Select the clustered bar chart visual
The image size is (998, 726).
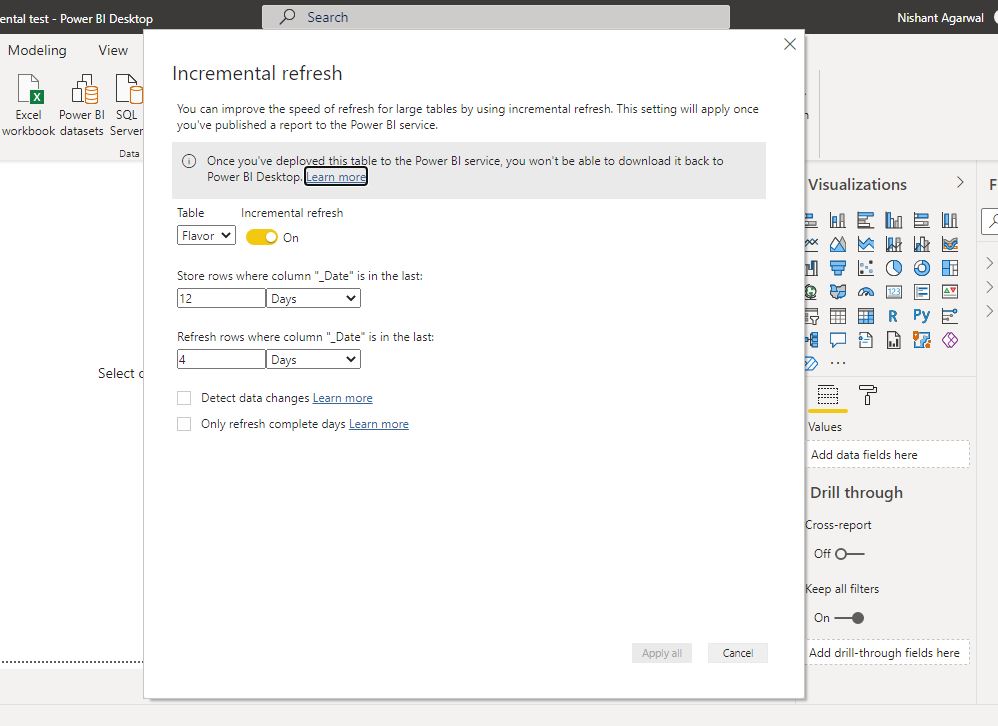pos(866,220)
